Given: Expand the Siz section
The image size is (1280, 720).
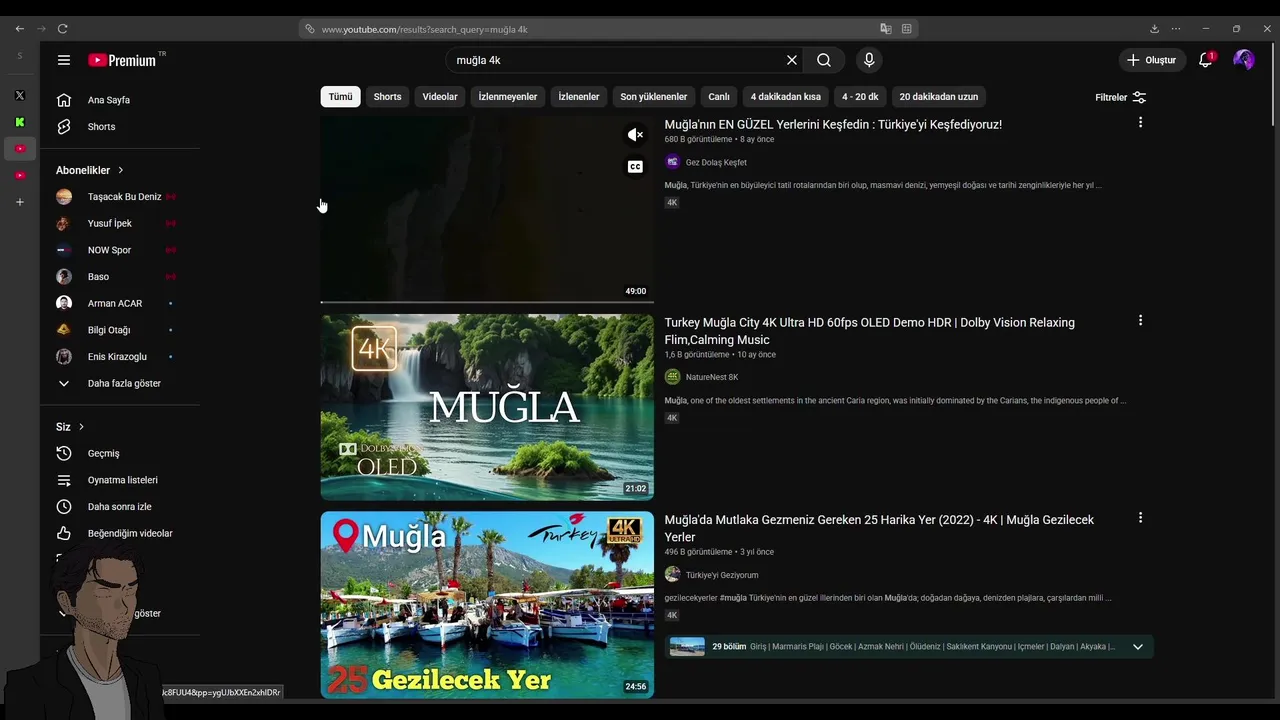Looking at the screenshot, I should pyautogui.click(x=70, y=427).
